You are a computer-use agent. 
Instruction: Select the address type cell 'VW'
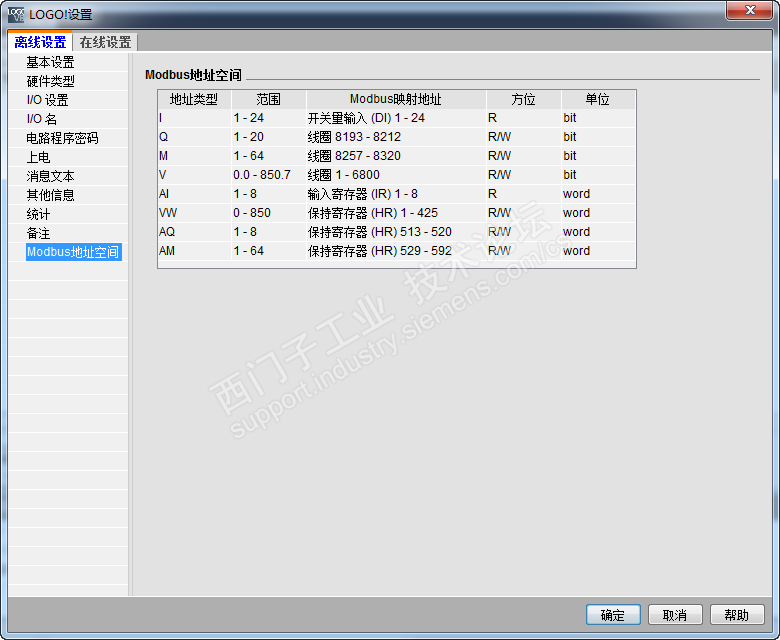tap(195, 213)
